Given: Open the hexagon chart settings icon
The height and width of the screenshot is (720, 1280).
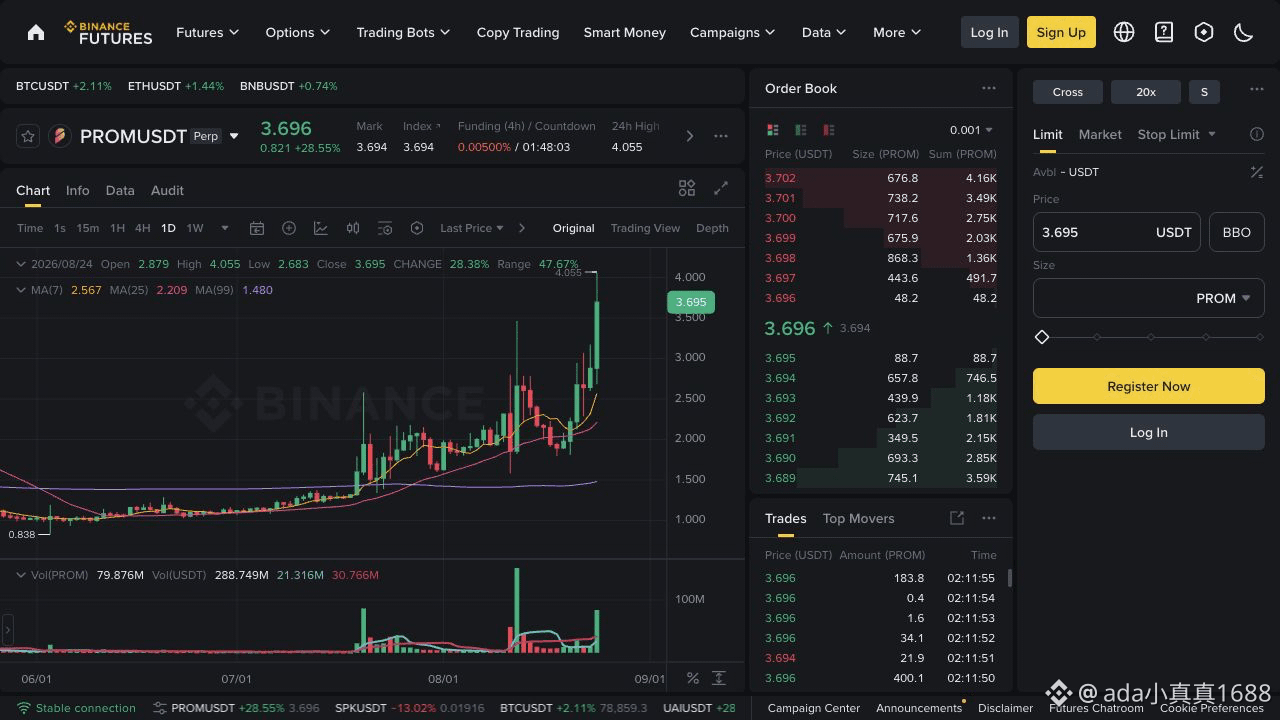Looking at the screenshot, I should click(x=417, y=228).
